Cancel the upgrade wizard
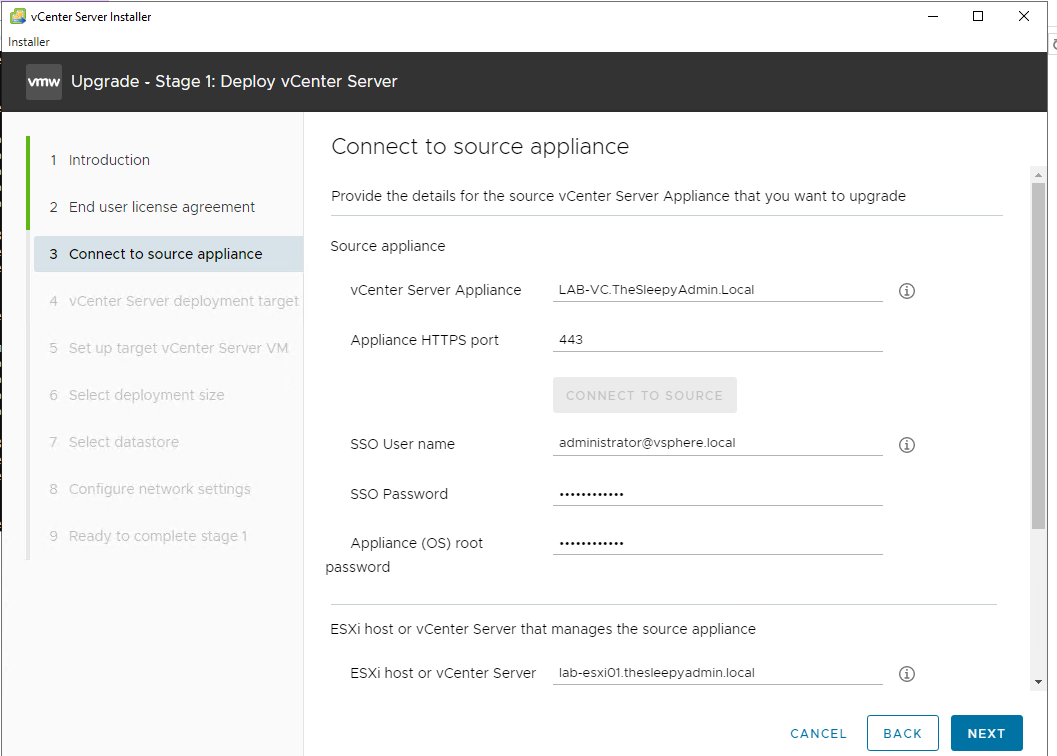The image size is (1057, 756). click(x=818, y=732)
